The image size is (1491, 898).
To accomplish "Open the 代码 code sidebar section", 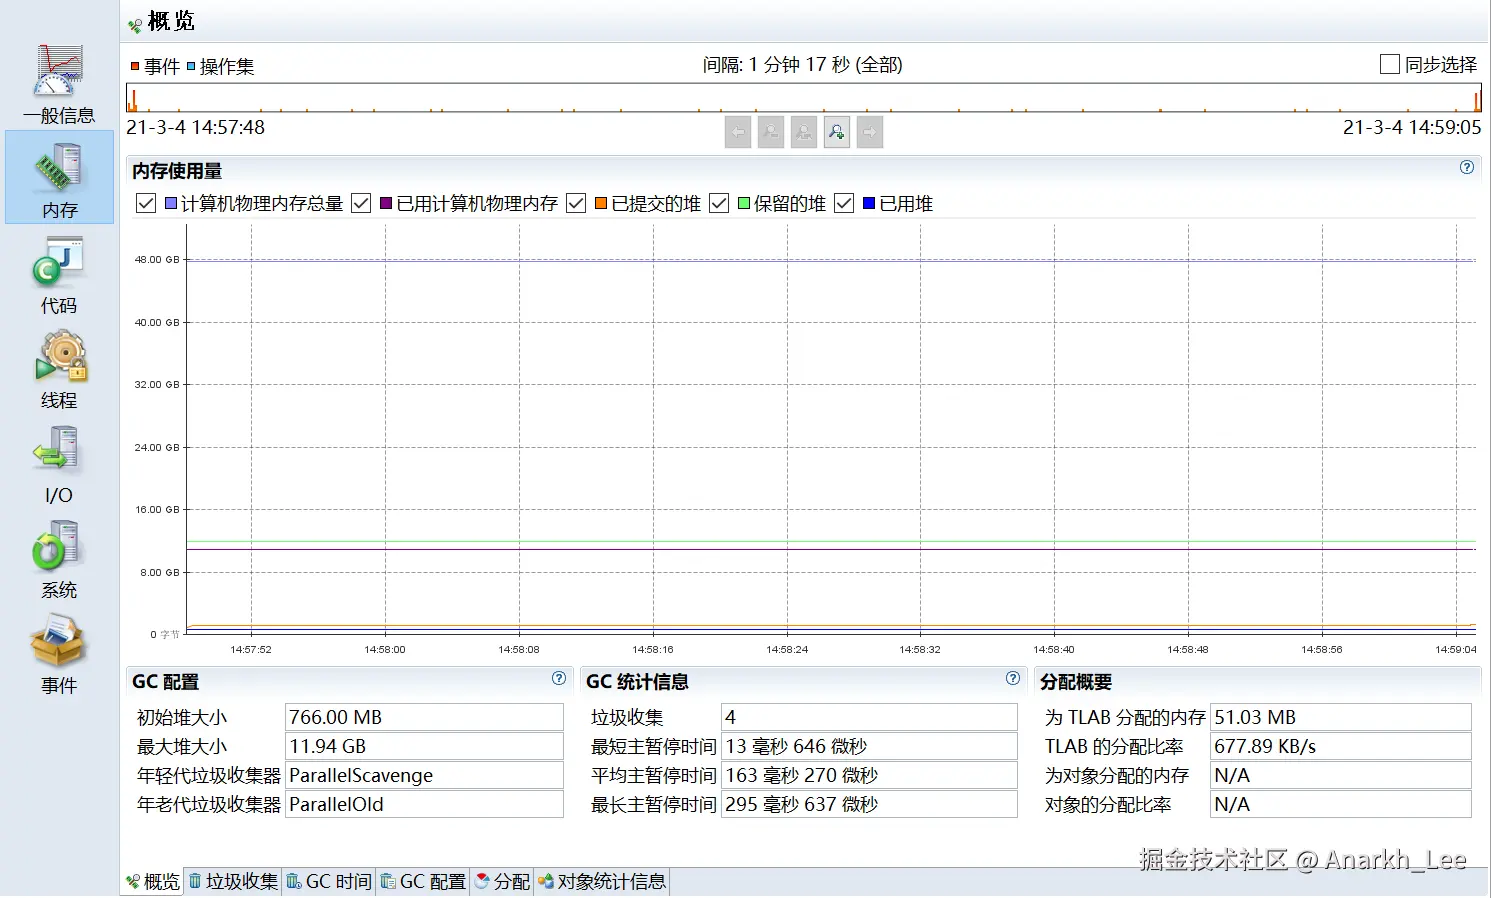I will point(59,275).
